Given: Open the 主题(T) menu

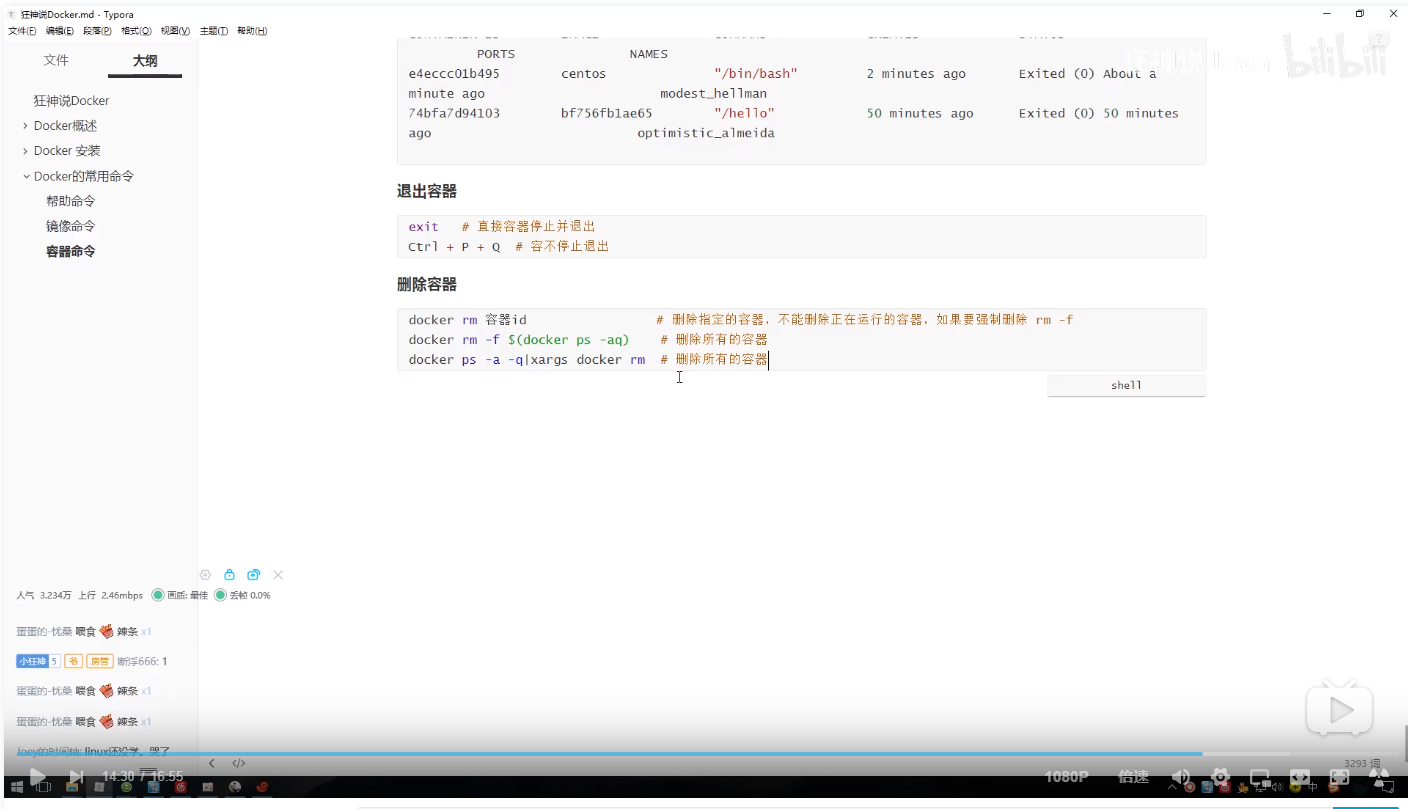Looking at the screenshot, I should (213, 31).
